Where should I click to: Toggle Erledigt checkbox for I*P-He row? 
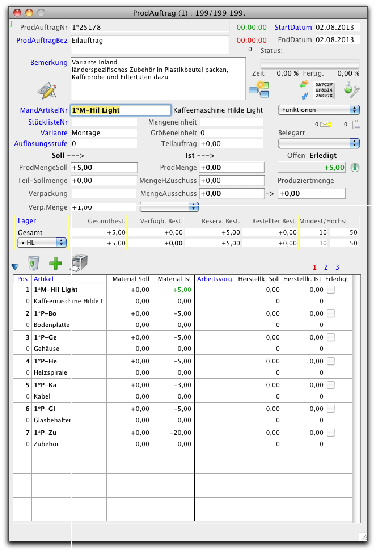point(331,361)
